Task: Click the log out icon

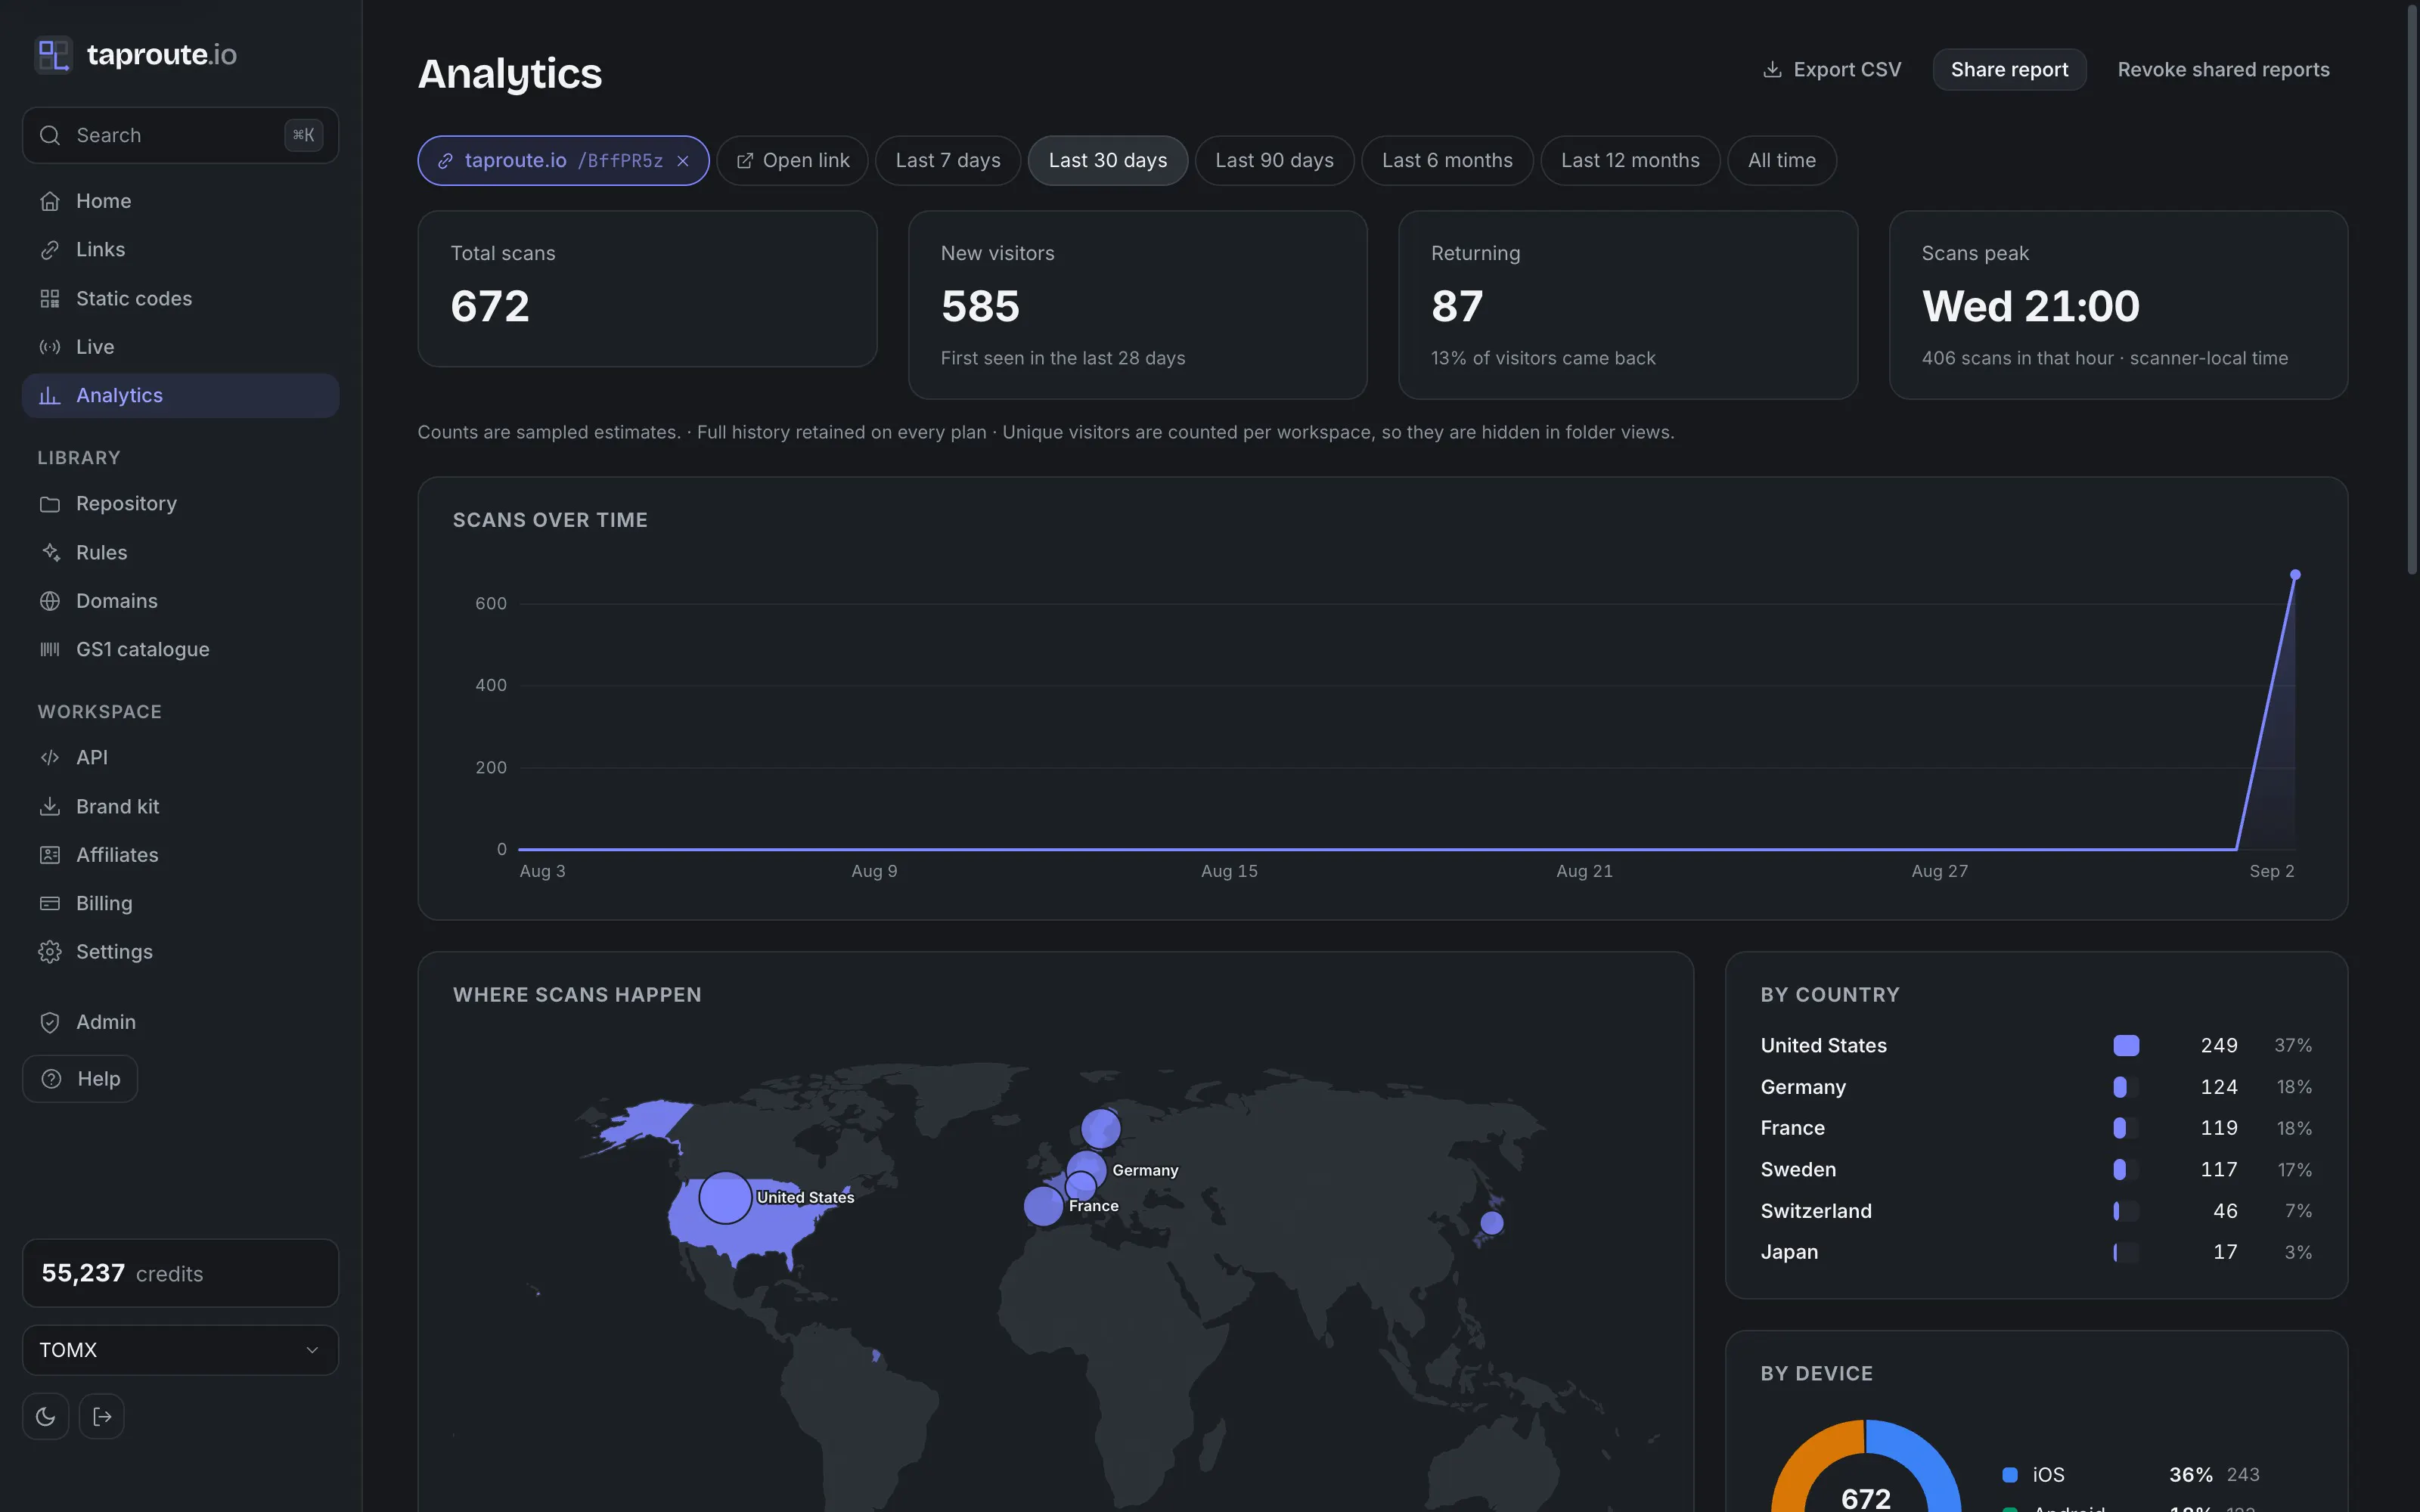Action: (x=102, y=1416)
